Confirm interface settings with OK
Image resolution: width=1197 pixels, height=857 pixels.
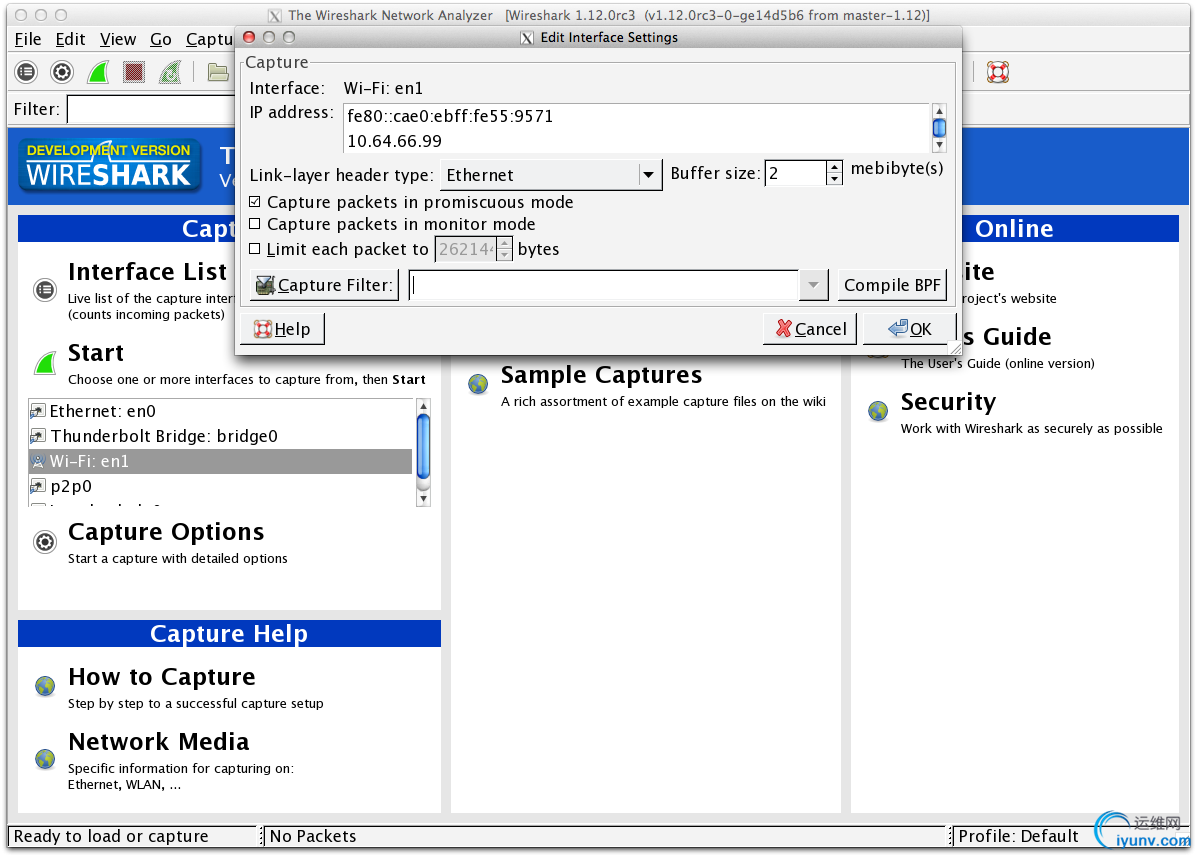point(910,329)
